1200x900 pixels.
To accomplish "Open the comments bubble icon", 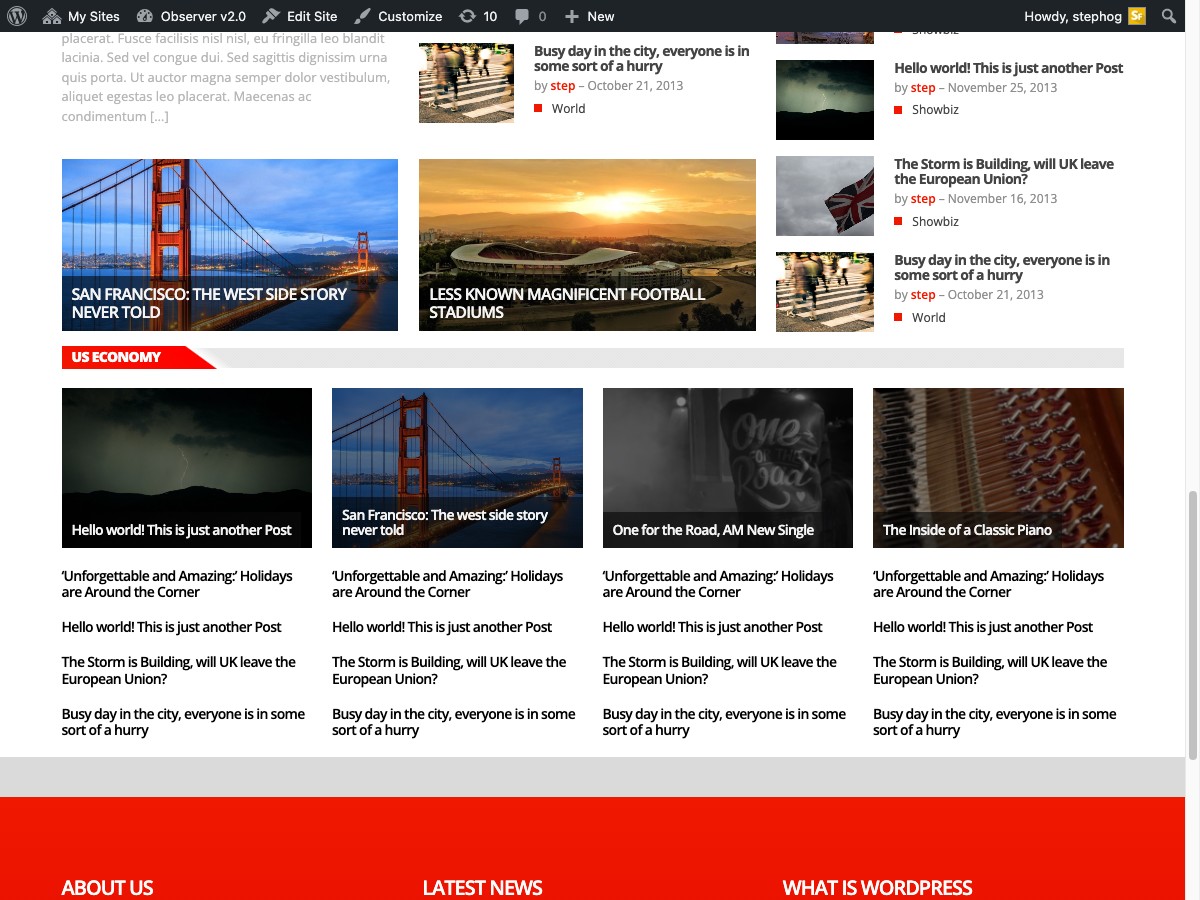I will tap(530, 16).
